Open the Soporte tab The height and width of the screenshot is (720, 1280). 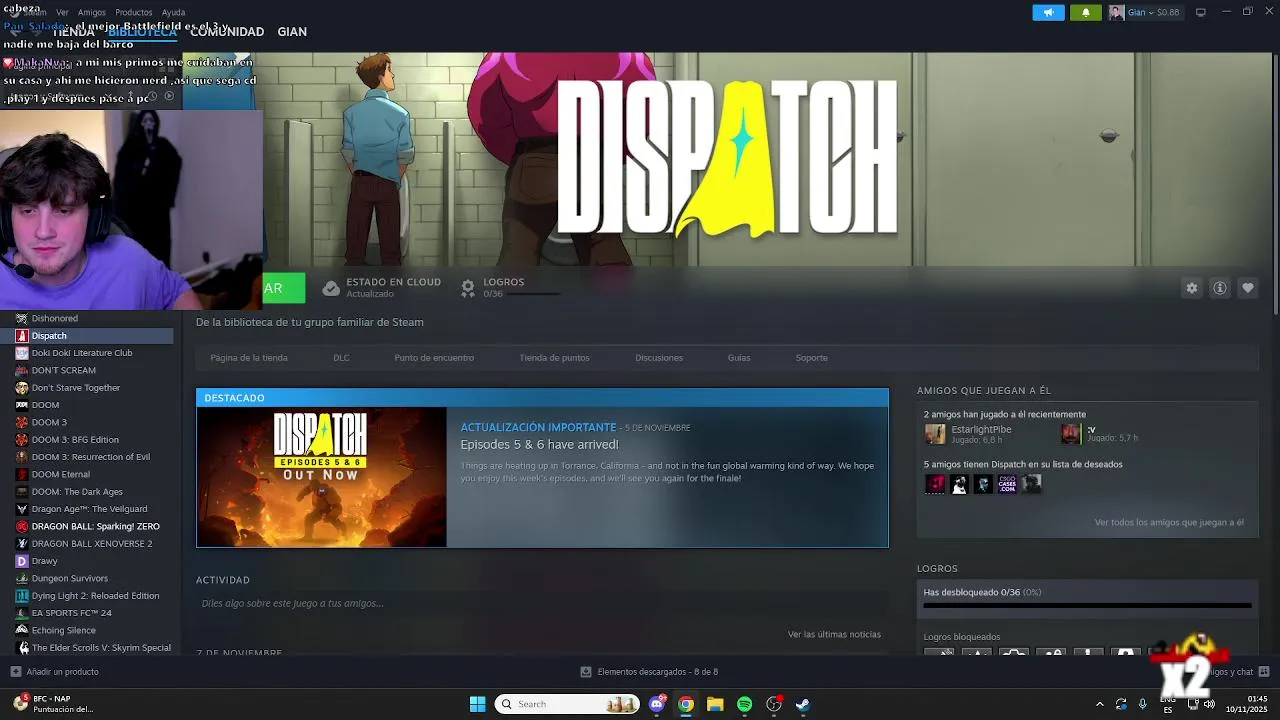click(811, 357)
